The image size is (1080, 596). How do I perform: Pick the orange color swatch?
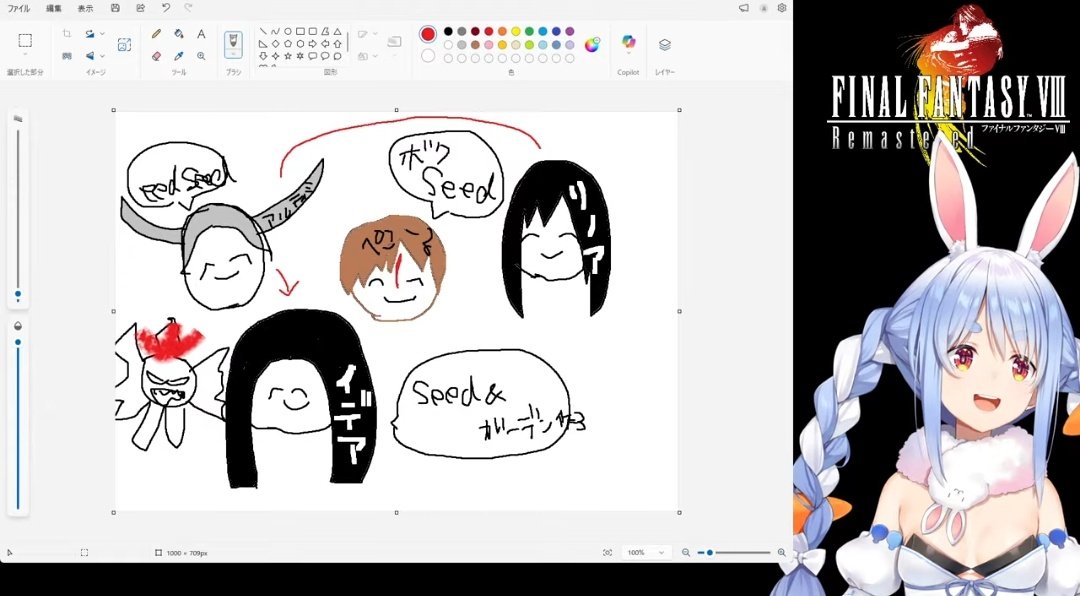click(502, 31)
